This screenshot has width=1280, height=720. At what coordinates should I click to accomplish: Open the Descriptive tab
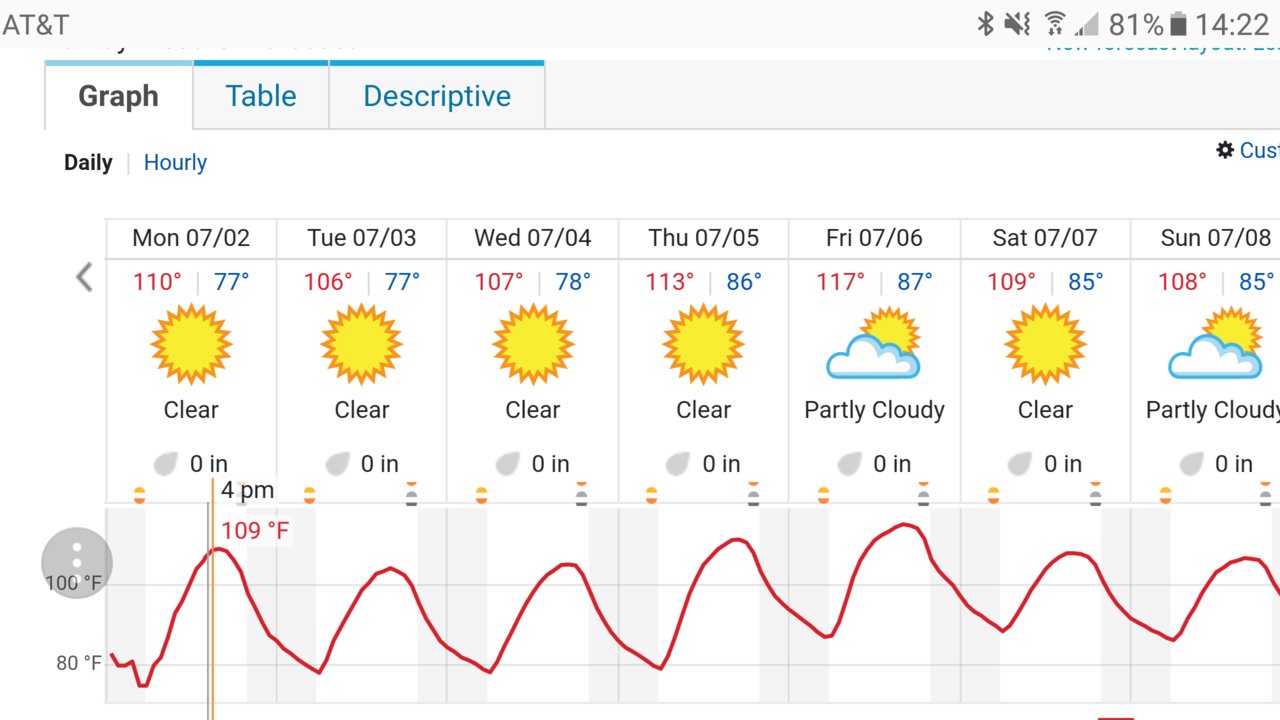pos(437,96)
